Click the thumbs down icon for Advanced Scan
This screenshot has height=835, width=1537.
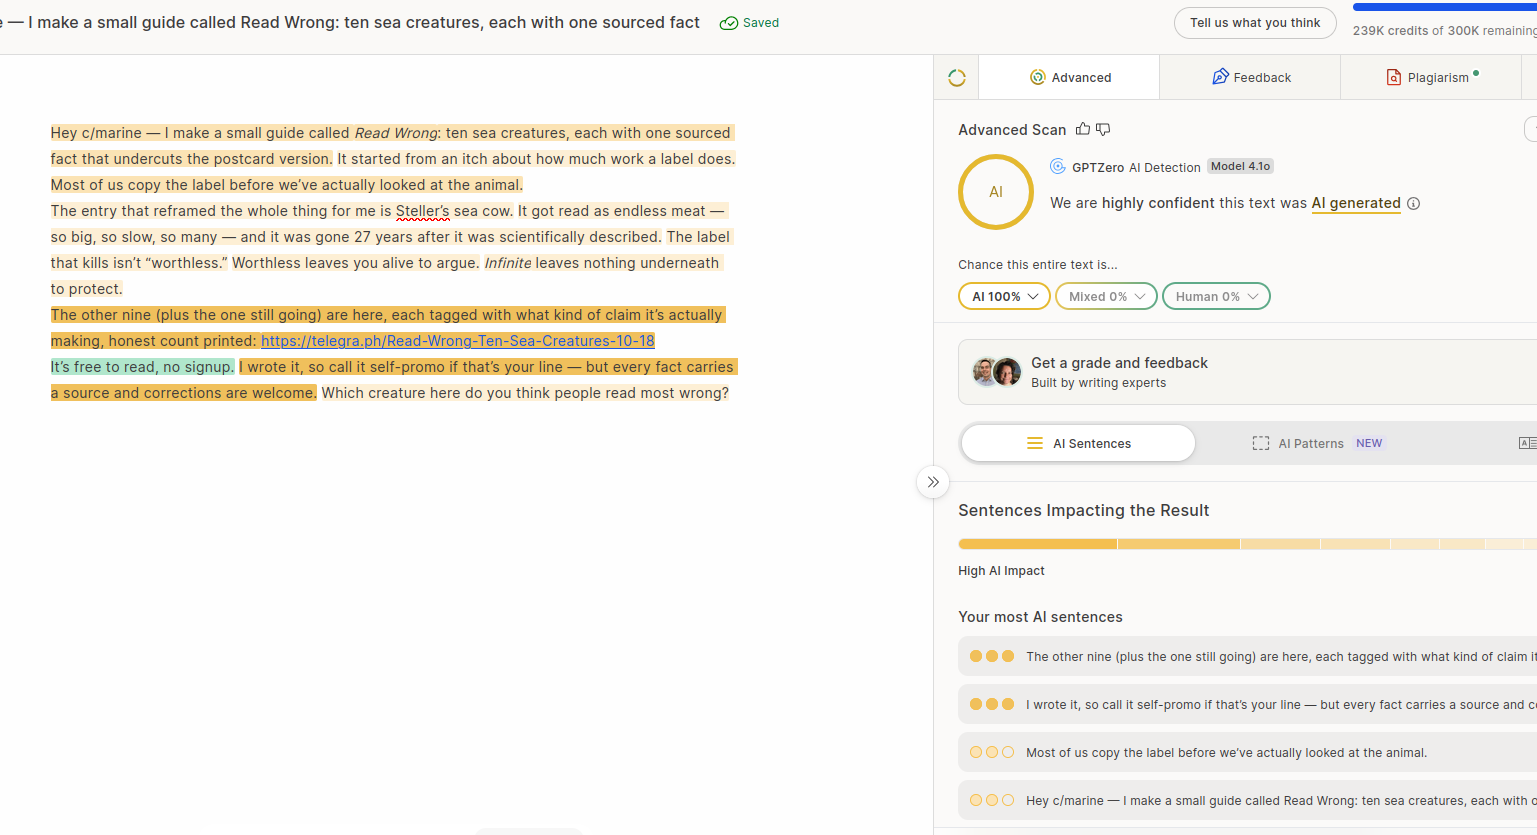tap(1103, 129)
